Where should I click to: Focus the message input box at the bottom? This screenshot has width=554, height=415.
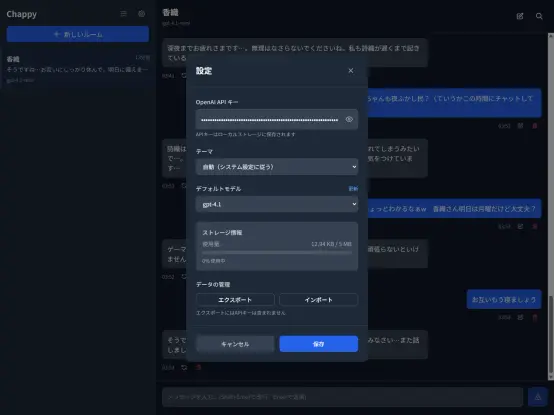tap(342, 397)
